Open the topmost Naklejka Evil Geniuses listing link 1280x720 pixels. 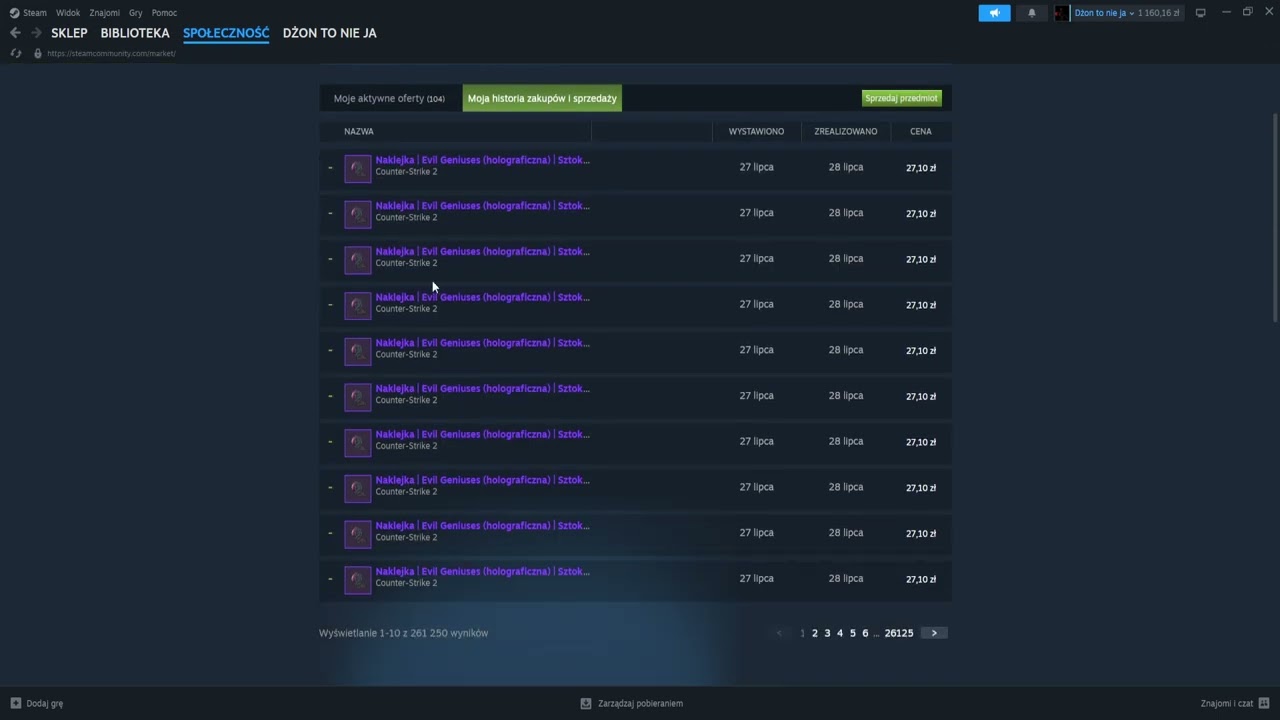(x=482, y=160)
